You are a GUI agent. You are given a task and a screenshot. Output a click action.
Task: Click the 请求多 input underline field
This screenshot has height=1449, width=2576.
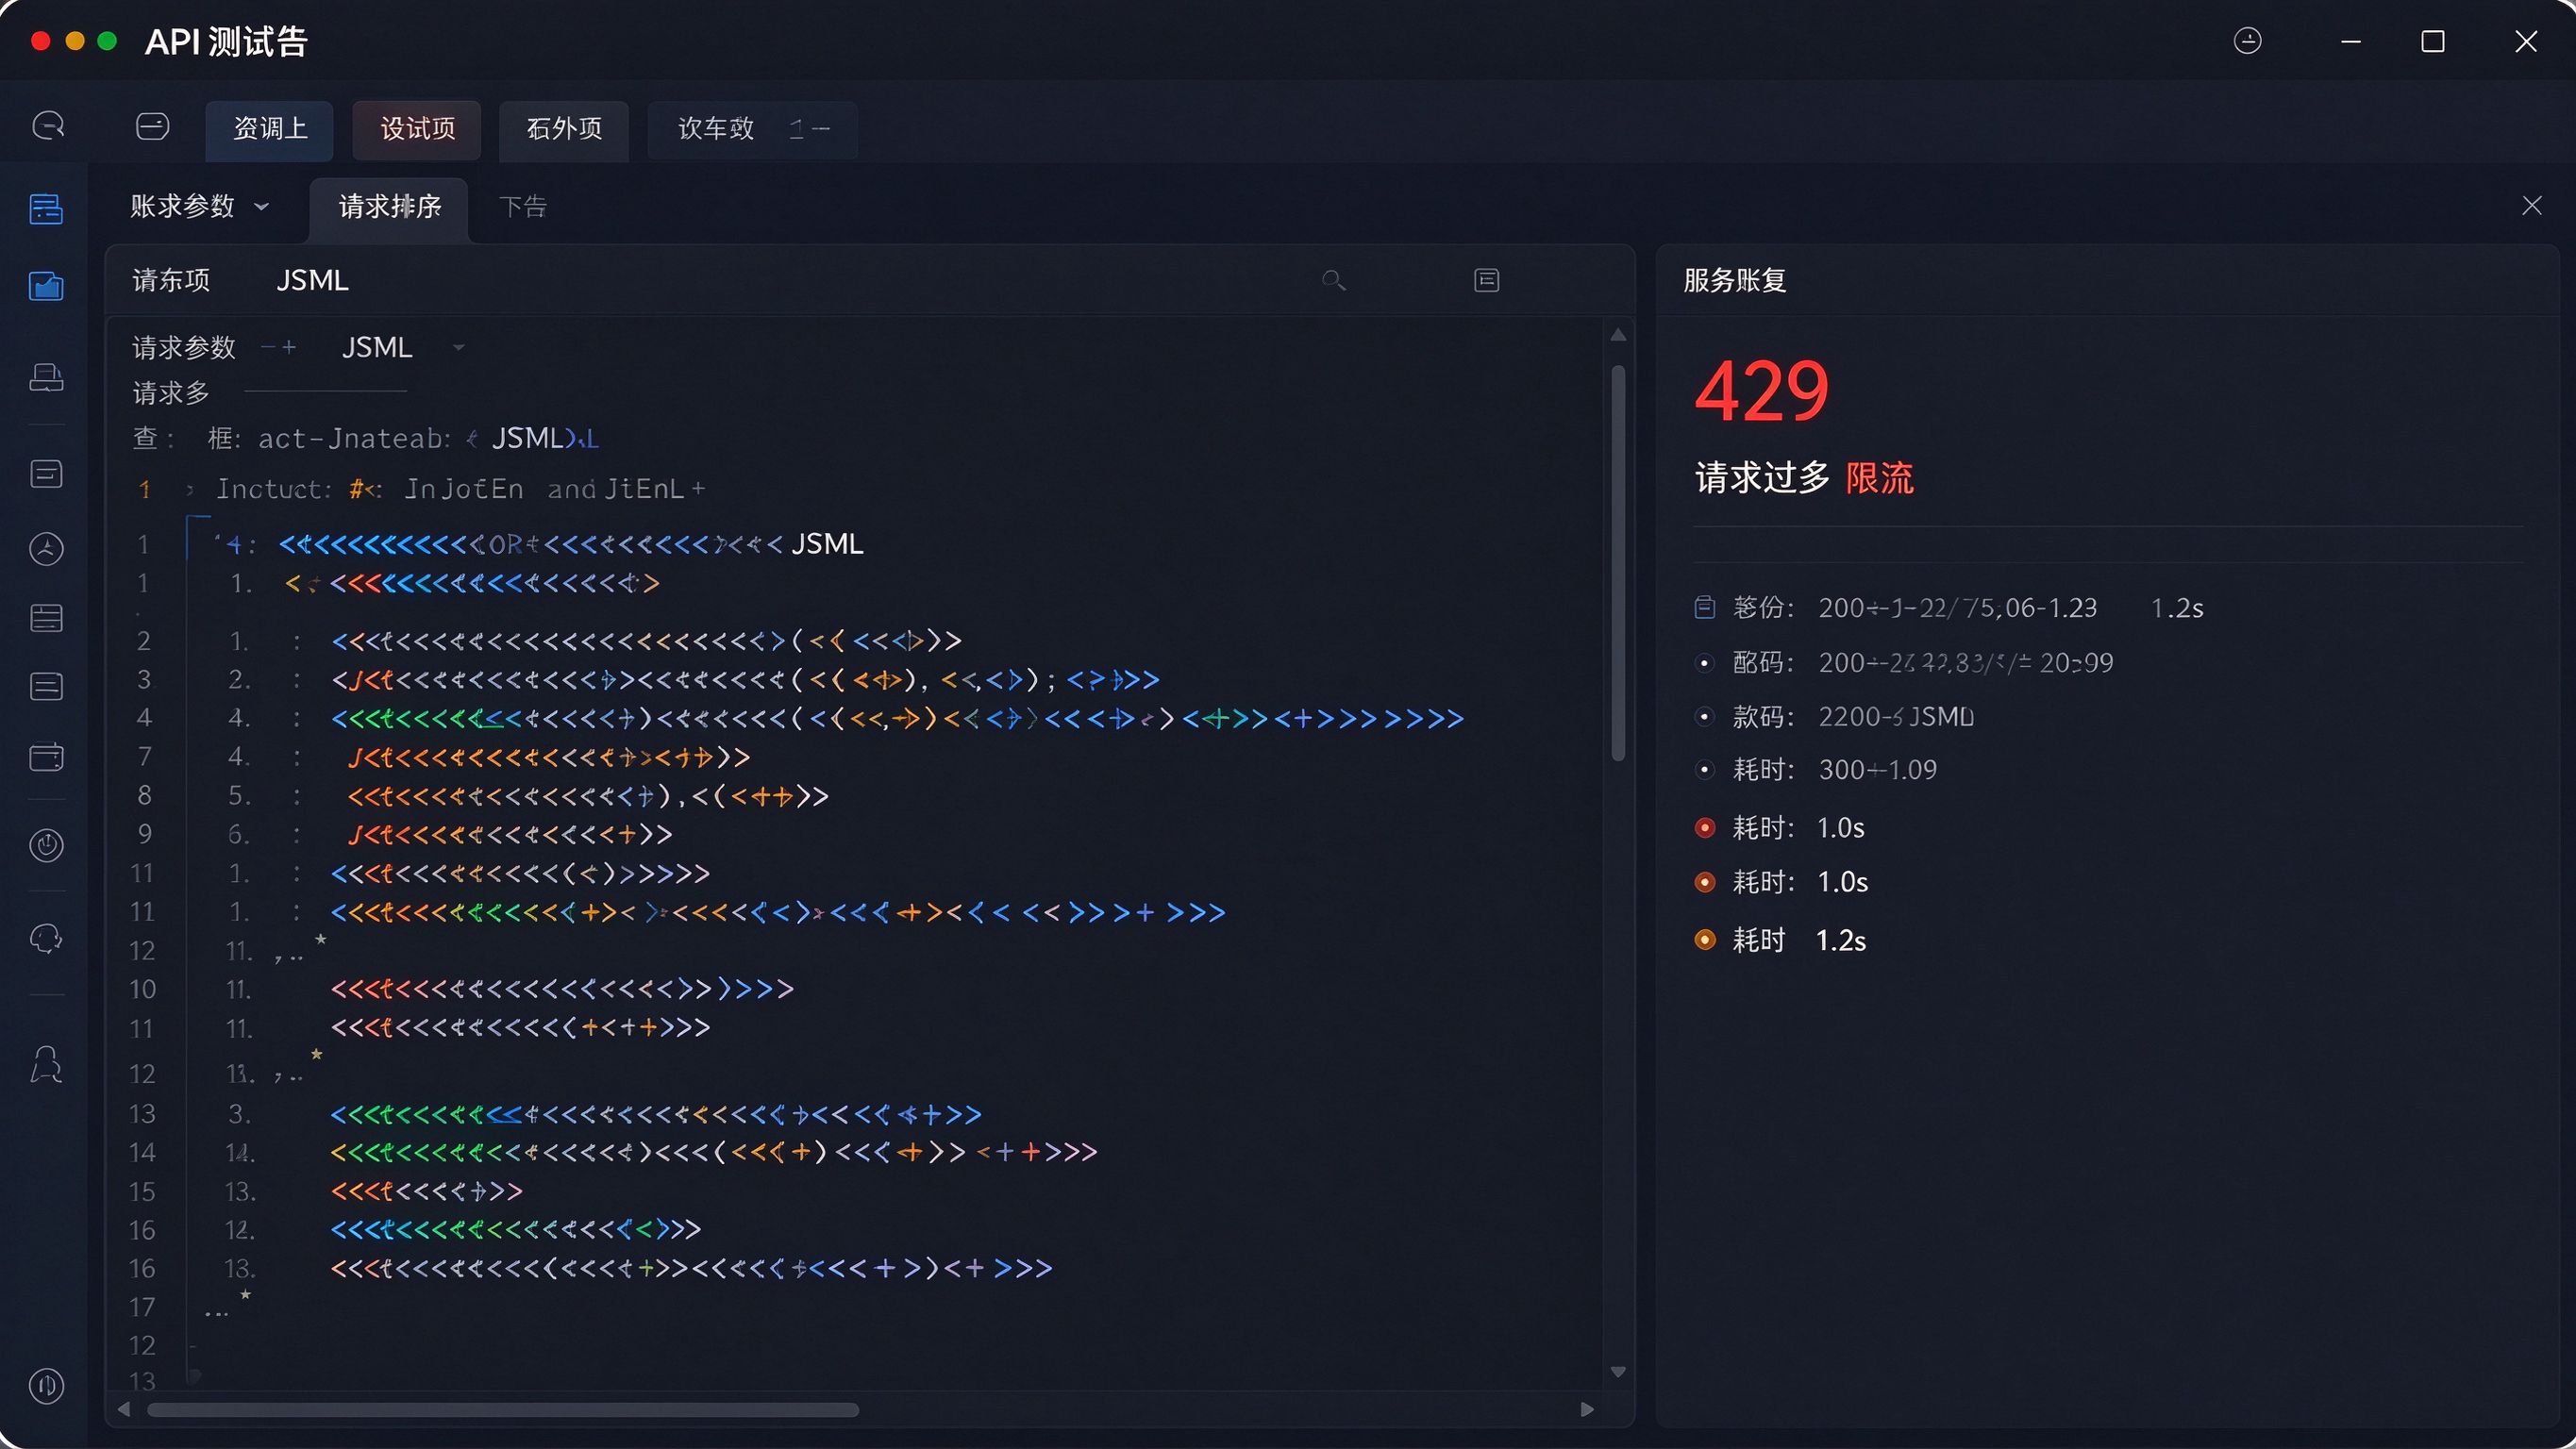pos(325,391)
